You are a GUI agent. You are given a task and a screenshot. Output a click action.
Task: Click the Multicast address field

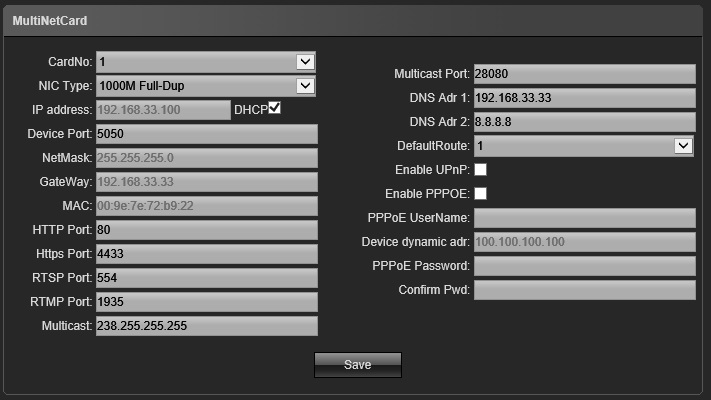click(207, 326)
